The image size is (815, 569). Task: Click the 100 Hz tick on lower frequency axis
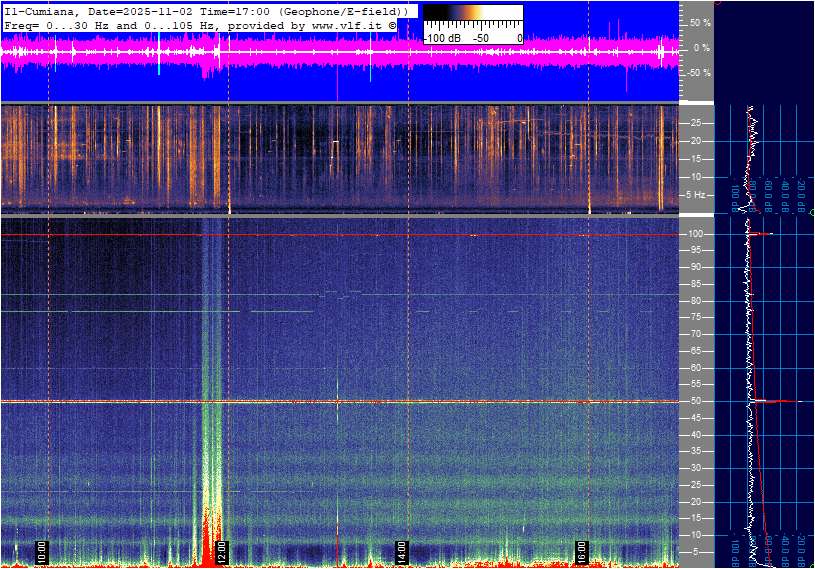[695, 234]
